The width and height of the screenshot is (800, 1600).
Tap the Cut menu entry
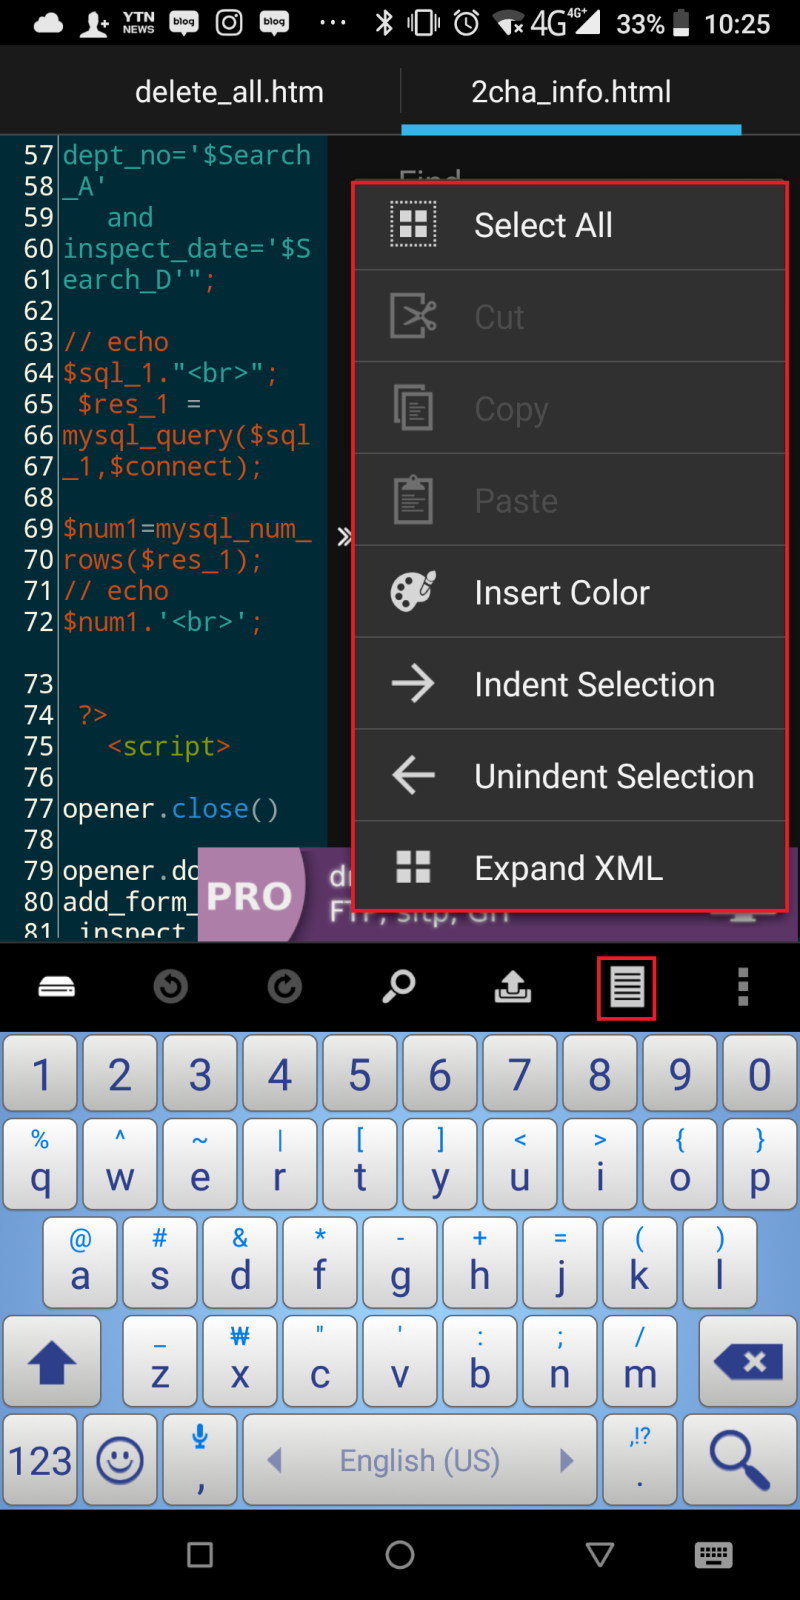coord(570,317)
